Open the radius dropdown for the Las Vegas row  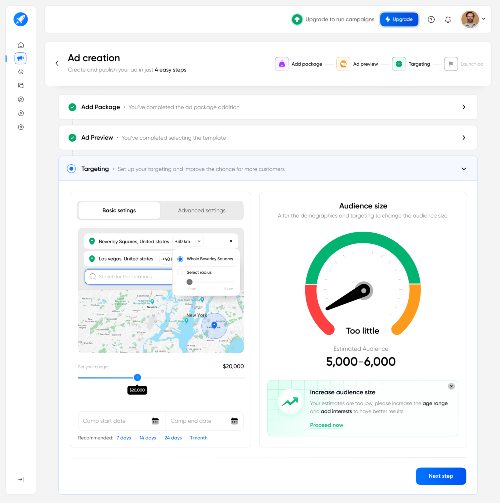[x=166, y=259]
